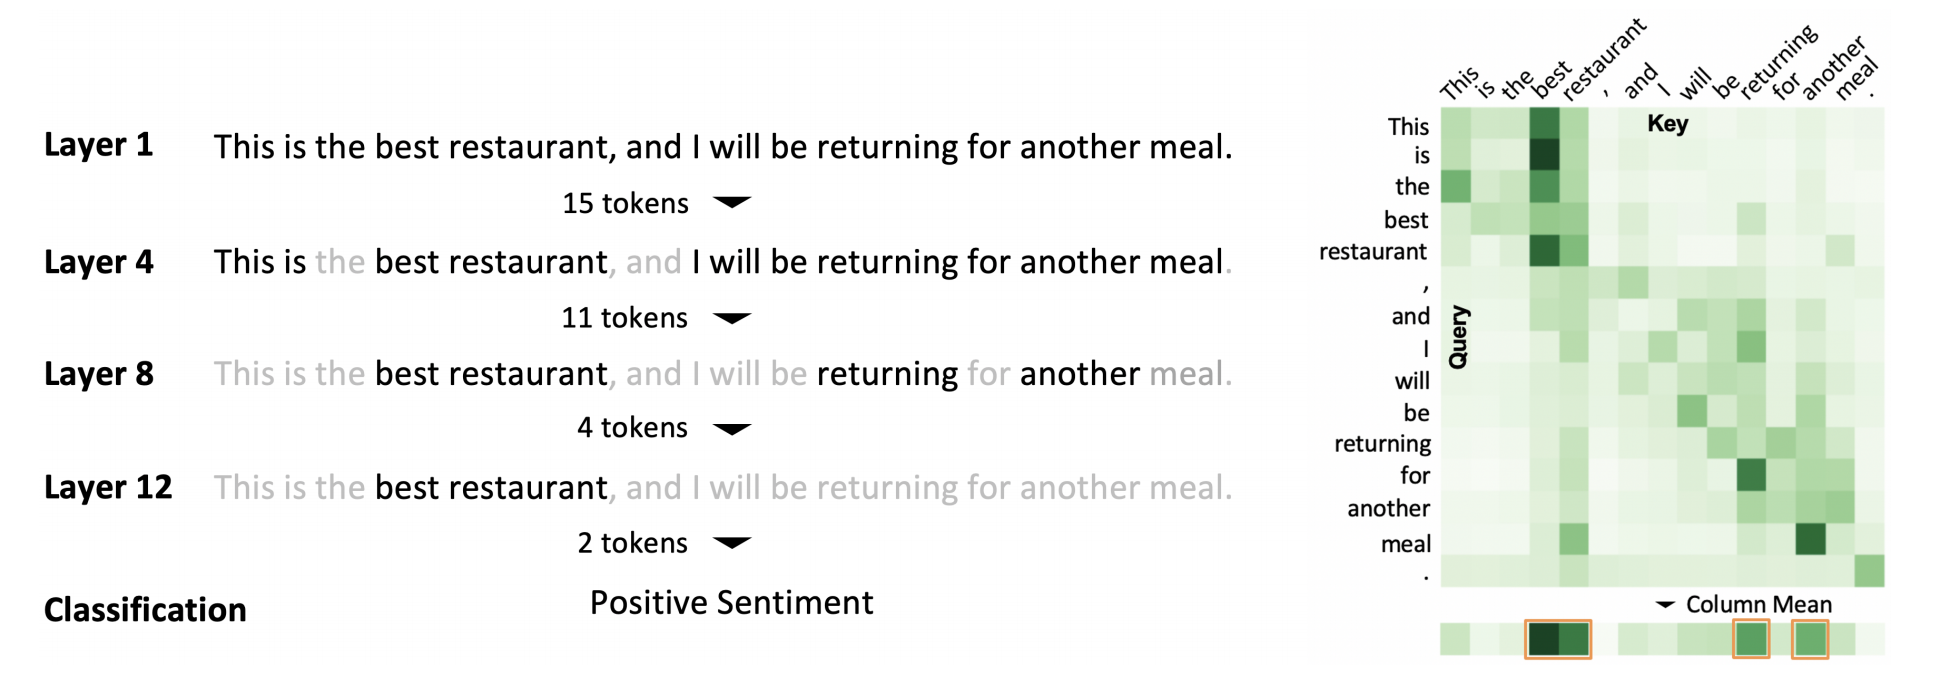The width and height of the screenshot is (1941, 679).
Task: Click the 'Key' axis label
Action: click(x=1668, y=124)
